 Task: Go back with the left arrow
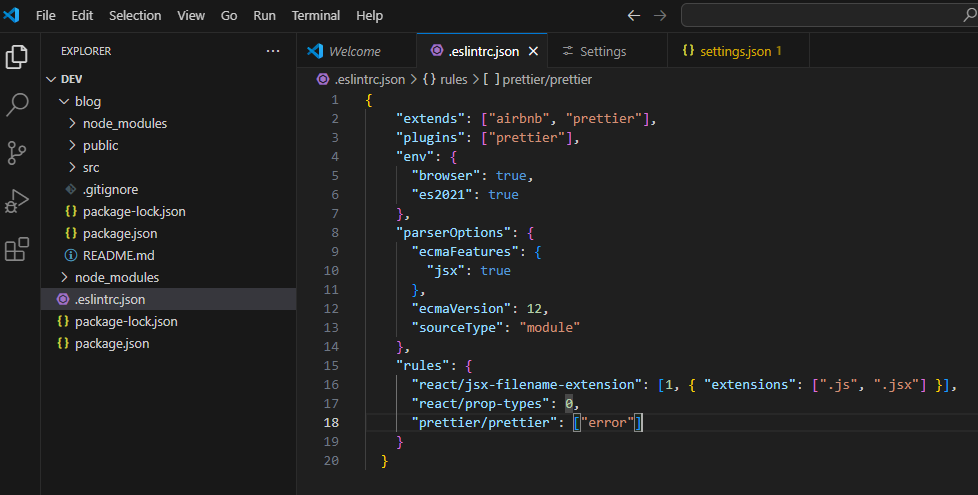coord(634,16)
